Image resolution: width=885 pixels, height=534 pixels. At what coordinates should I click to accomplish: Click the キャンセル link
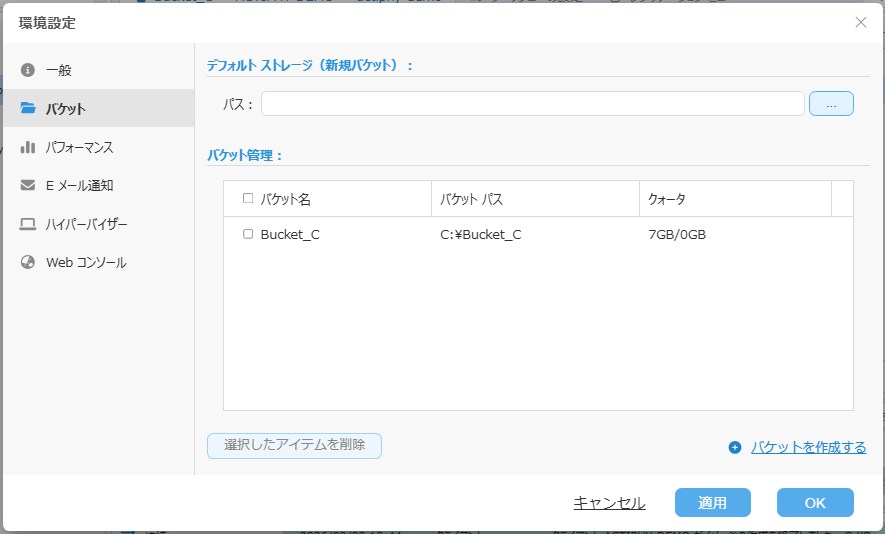point(609,502)
